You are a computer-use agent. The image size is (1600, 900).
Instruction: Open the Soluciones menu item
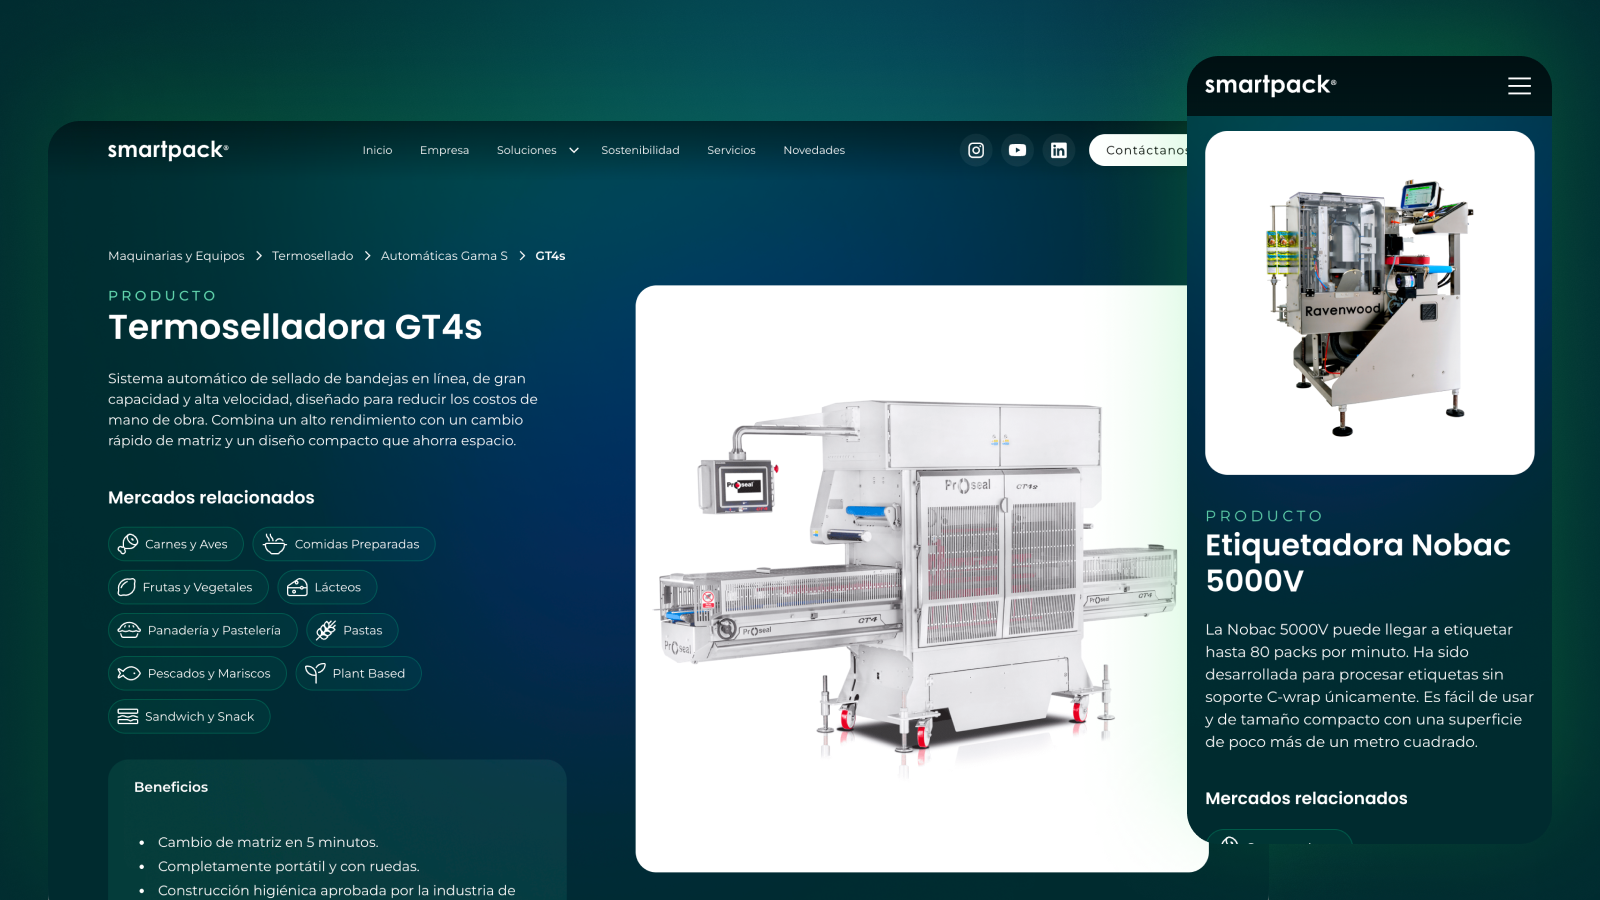[x=526, y=150]
